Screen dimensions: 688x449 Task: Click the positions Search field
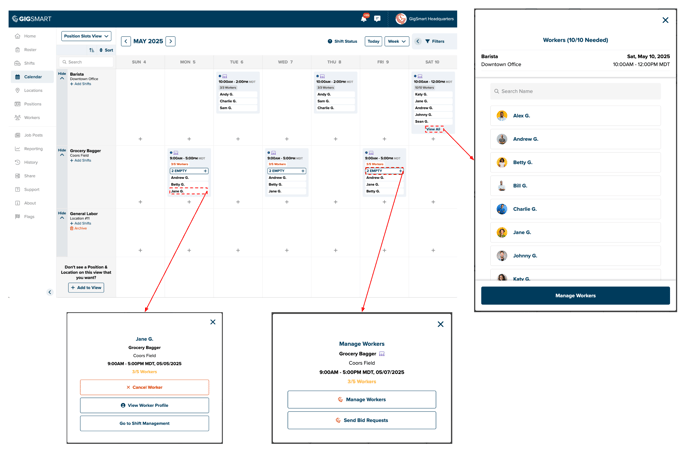pos(86,62)
